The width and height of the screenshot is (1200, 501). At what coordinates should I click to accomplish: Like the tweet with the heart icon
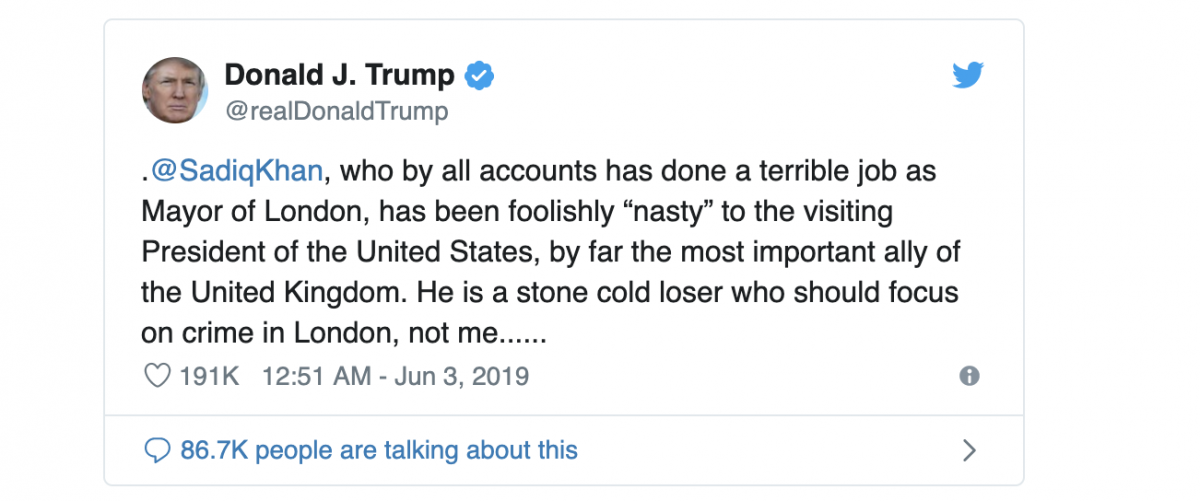pos(156,376)
